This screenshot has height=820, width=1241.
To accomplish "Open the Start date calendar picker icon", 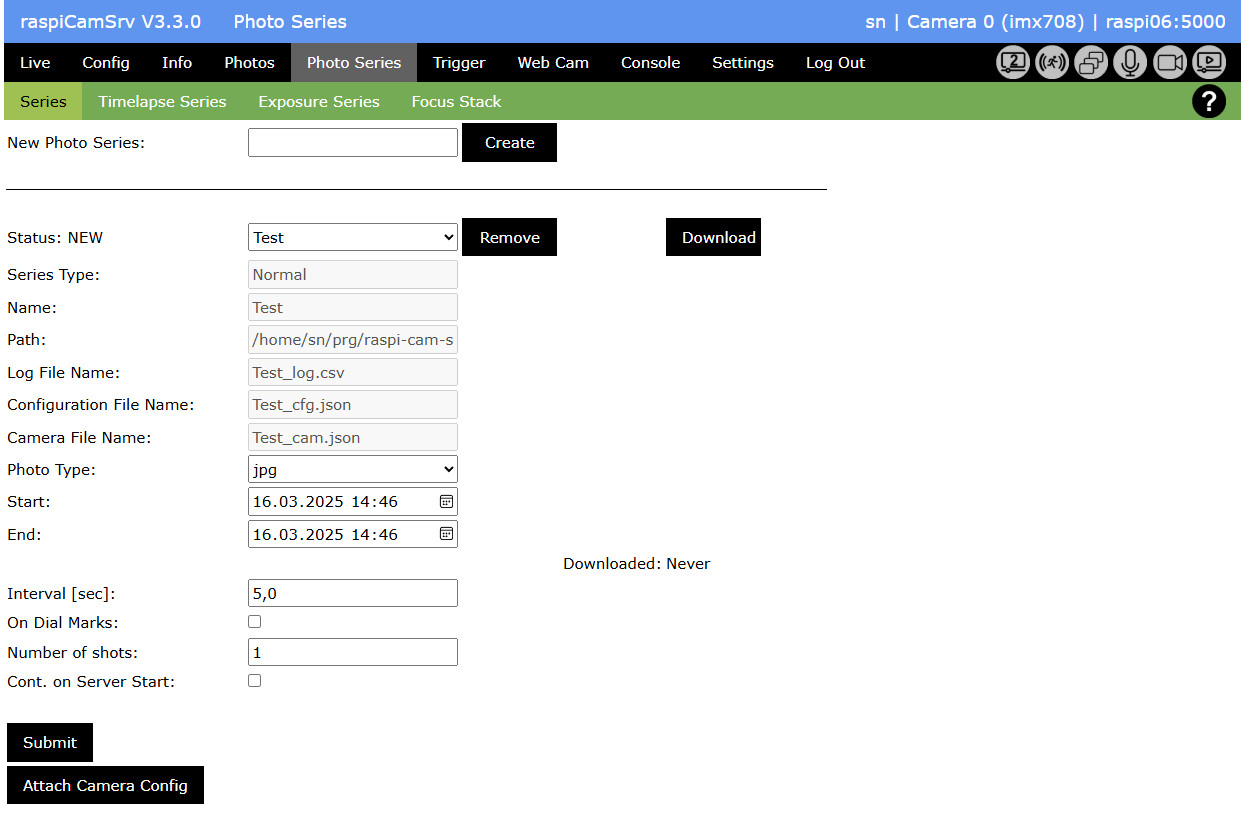I will (445, 501).
